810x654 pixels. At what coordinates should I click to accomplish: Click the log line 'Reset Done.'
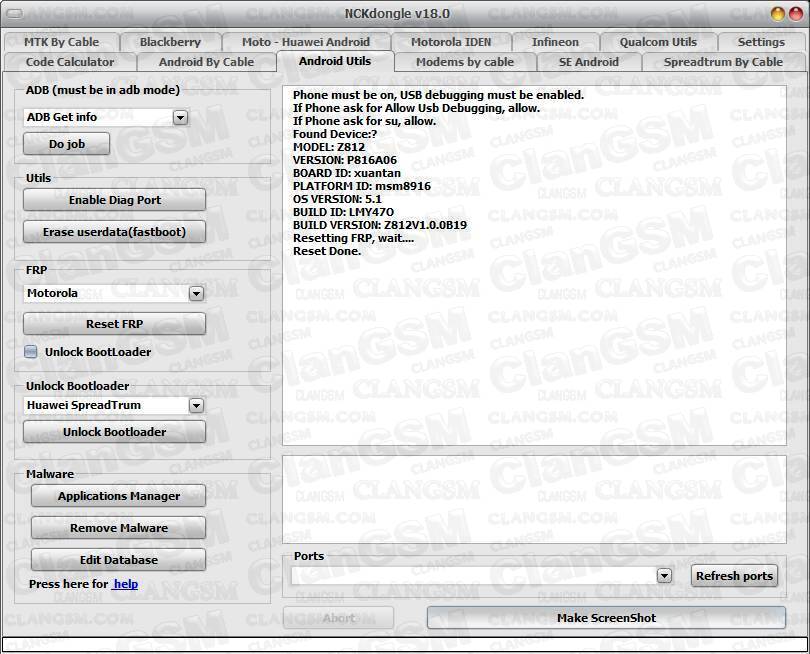click(x=327, y=251)
